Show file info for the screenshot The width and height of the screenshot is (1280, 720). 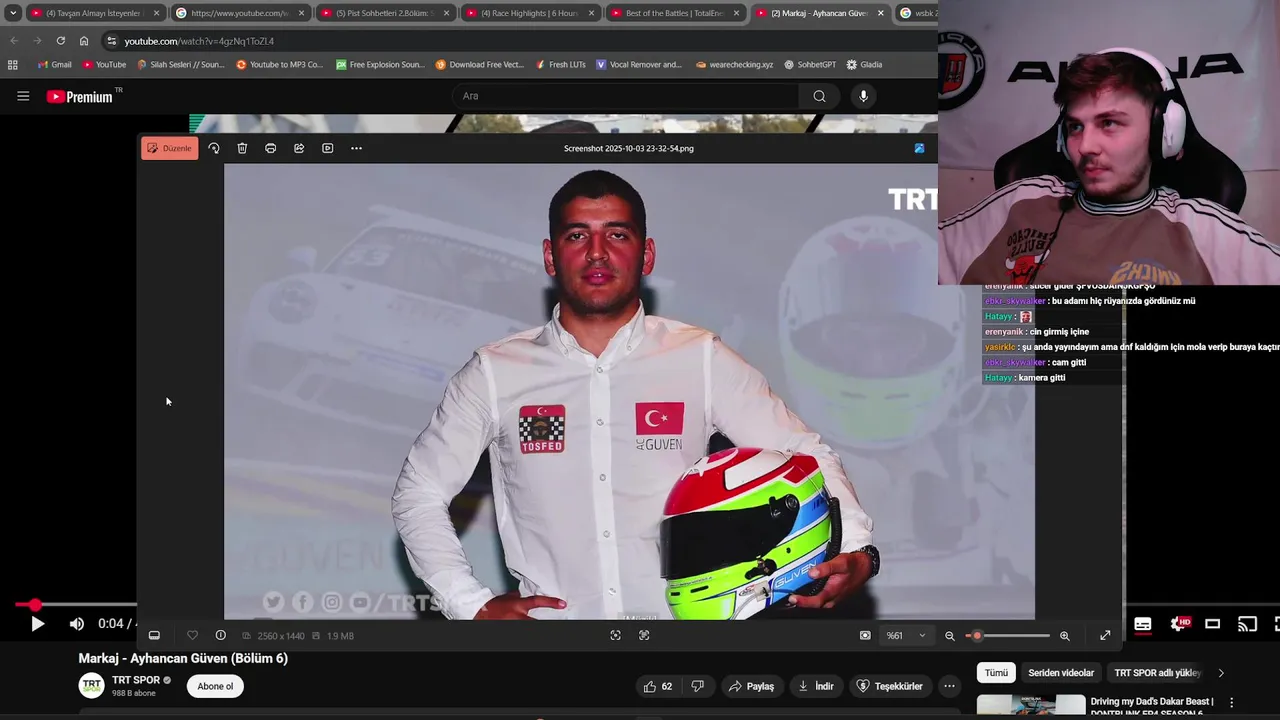[221, 635]
